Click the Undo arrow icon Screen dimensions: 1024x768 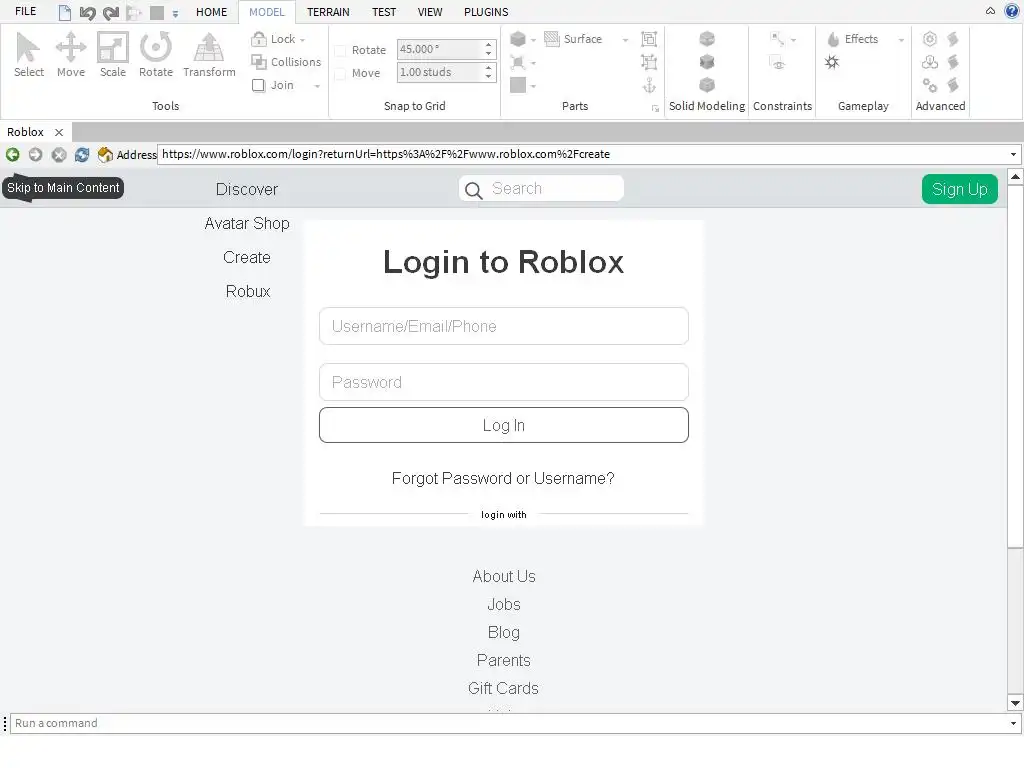coord(87,12)
